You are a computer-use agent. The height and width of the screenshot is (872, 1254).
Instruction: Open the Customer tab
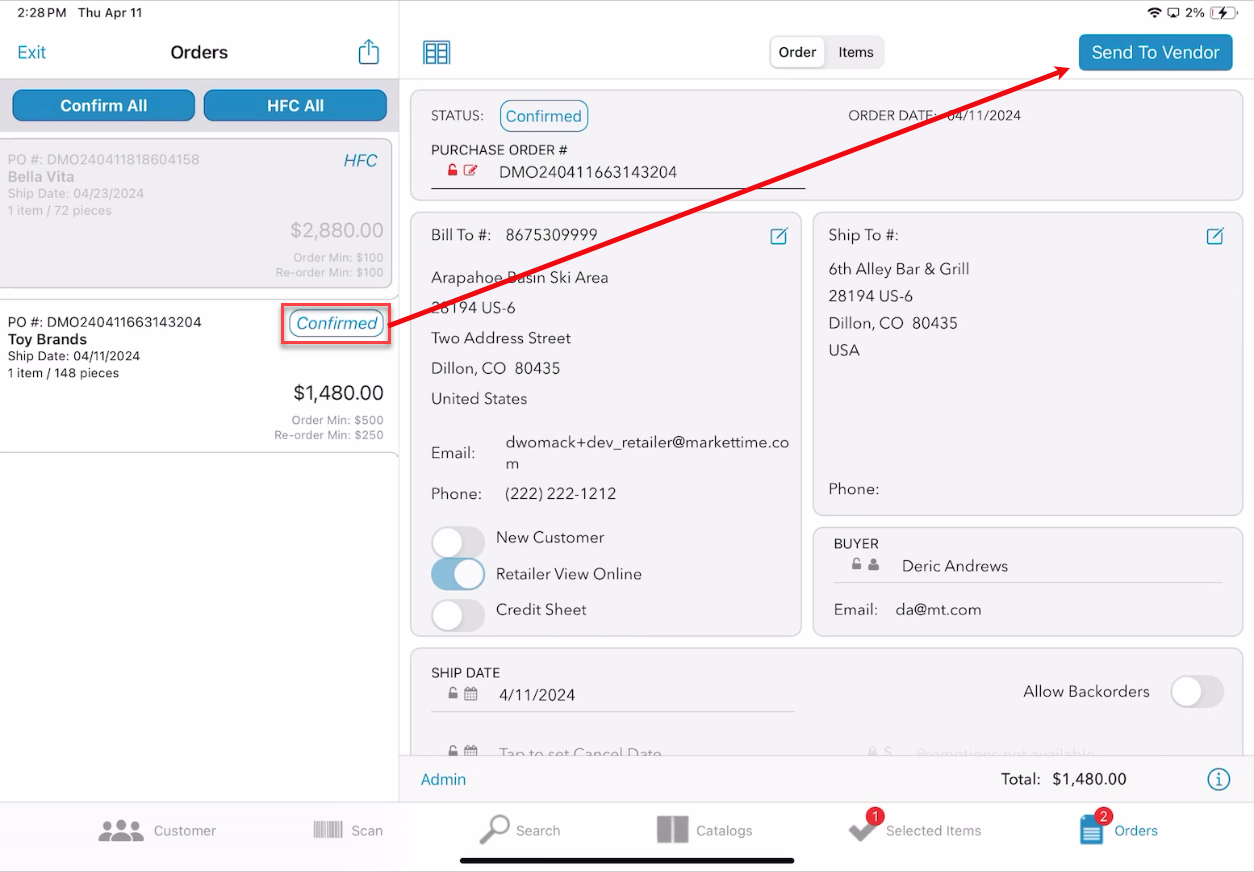point(157,830)
